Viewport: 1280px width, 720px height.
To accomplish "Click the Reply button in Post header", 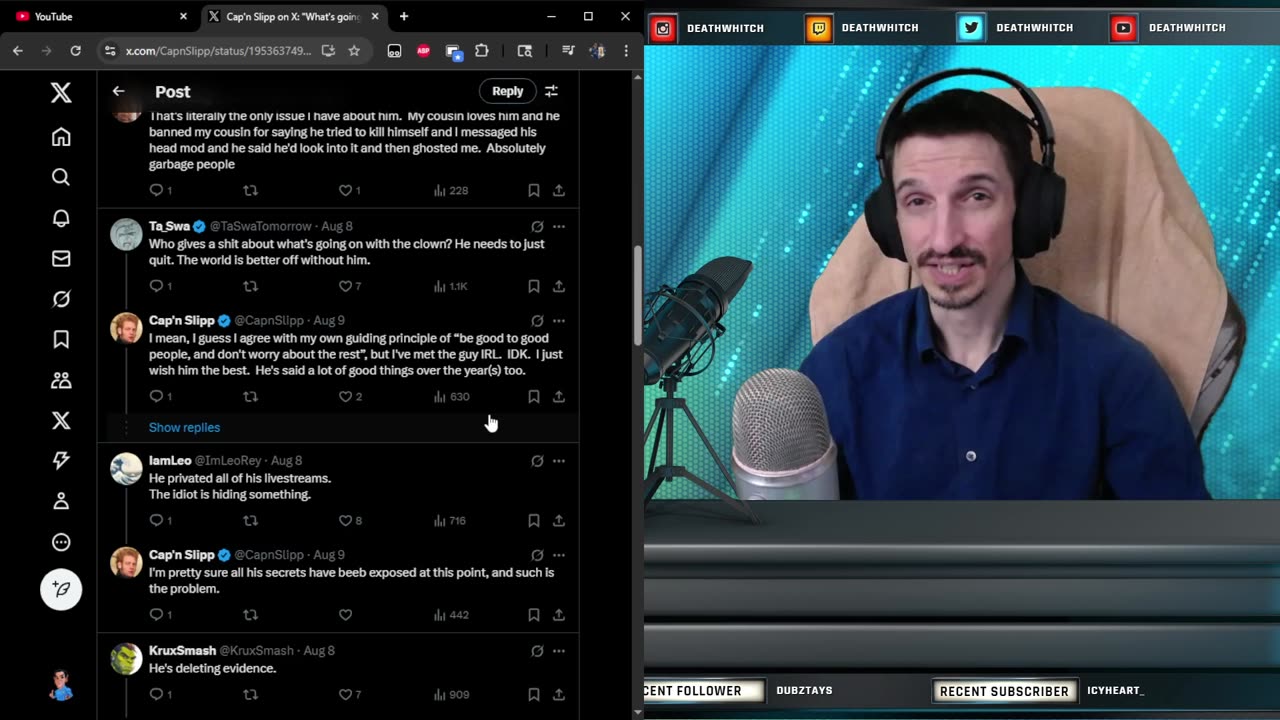I will [x=507, y=91].
